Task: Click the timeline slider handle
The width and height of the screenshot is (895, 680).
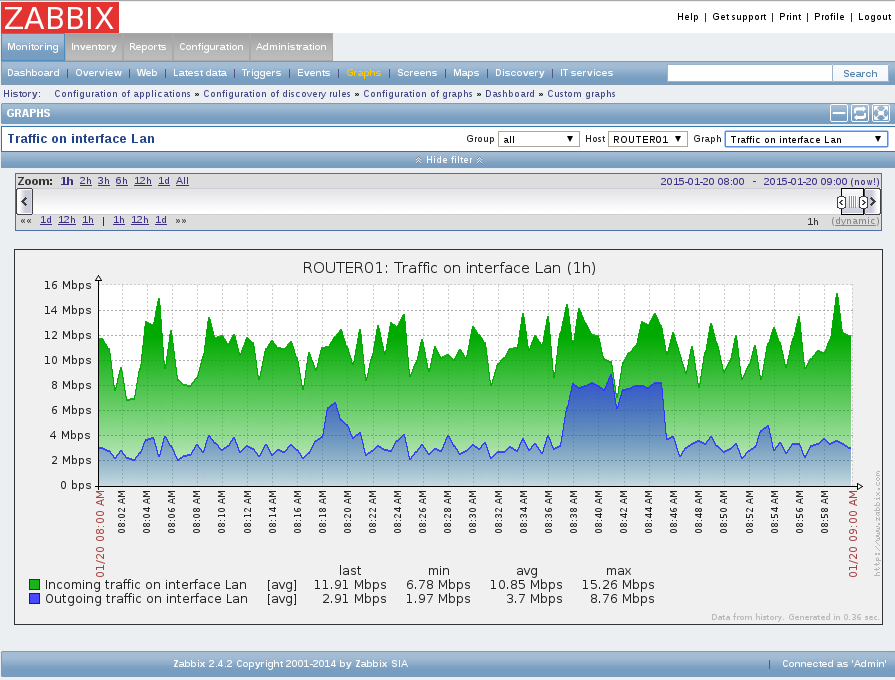Action: [x=852, y=202]
